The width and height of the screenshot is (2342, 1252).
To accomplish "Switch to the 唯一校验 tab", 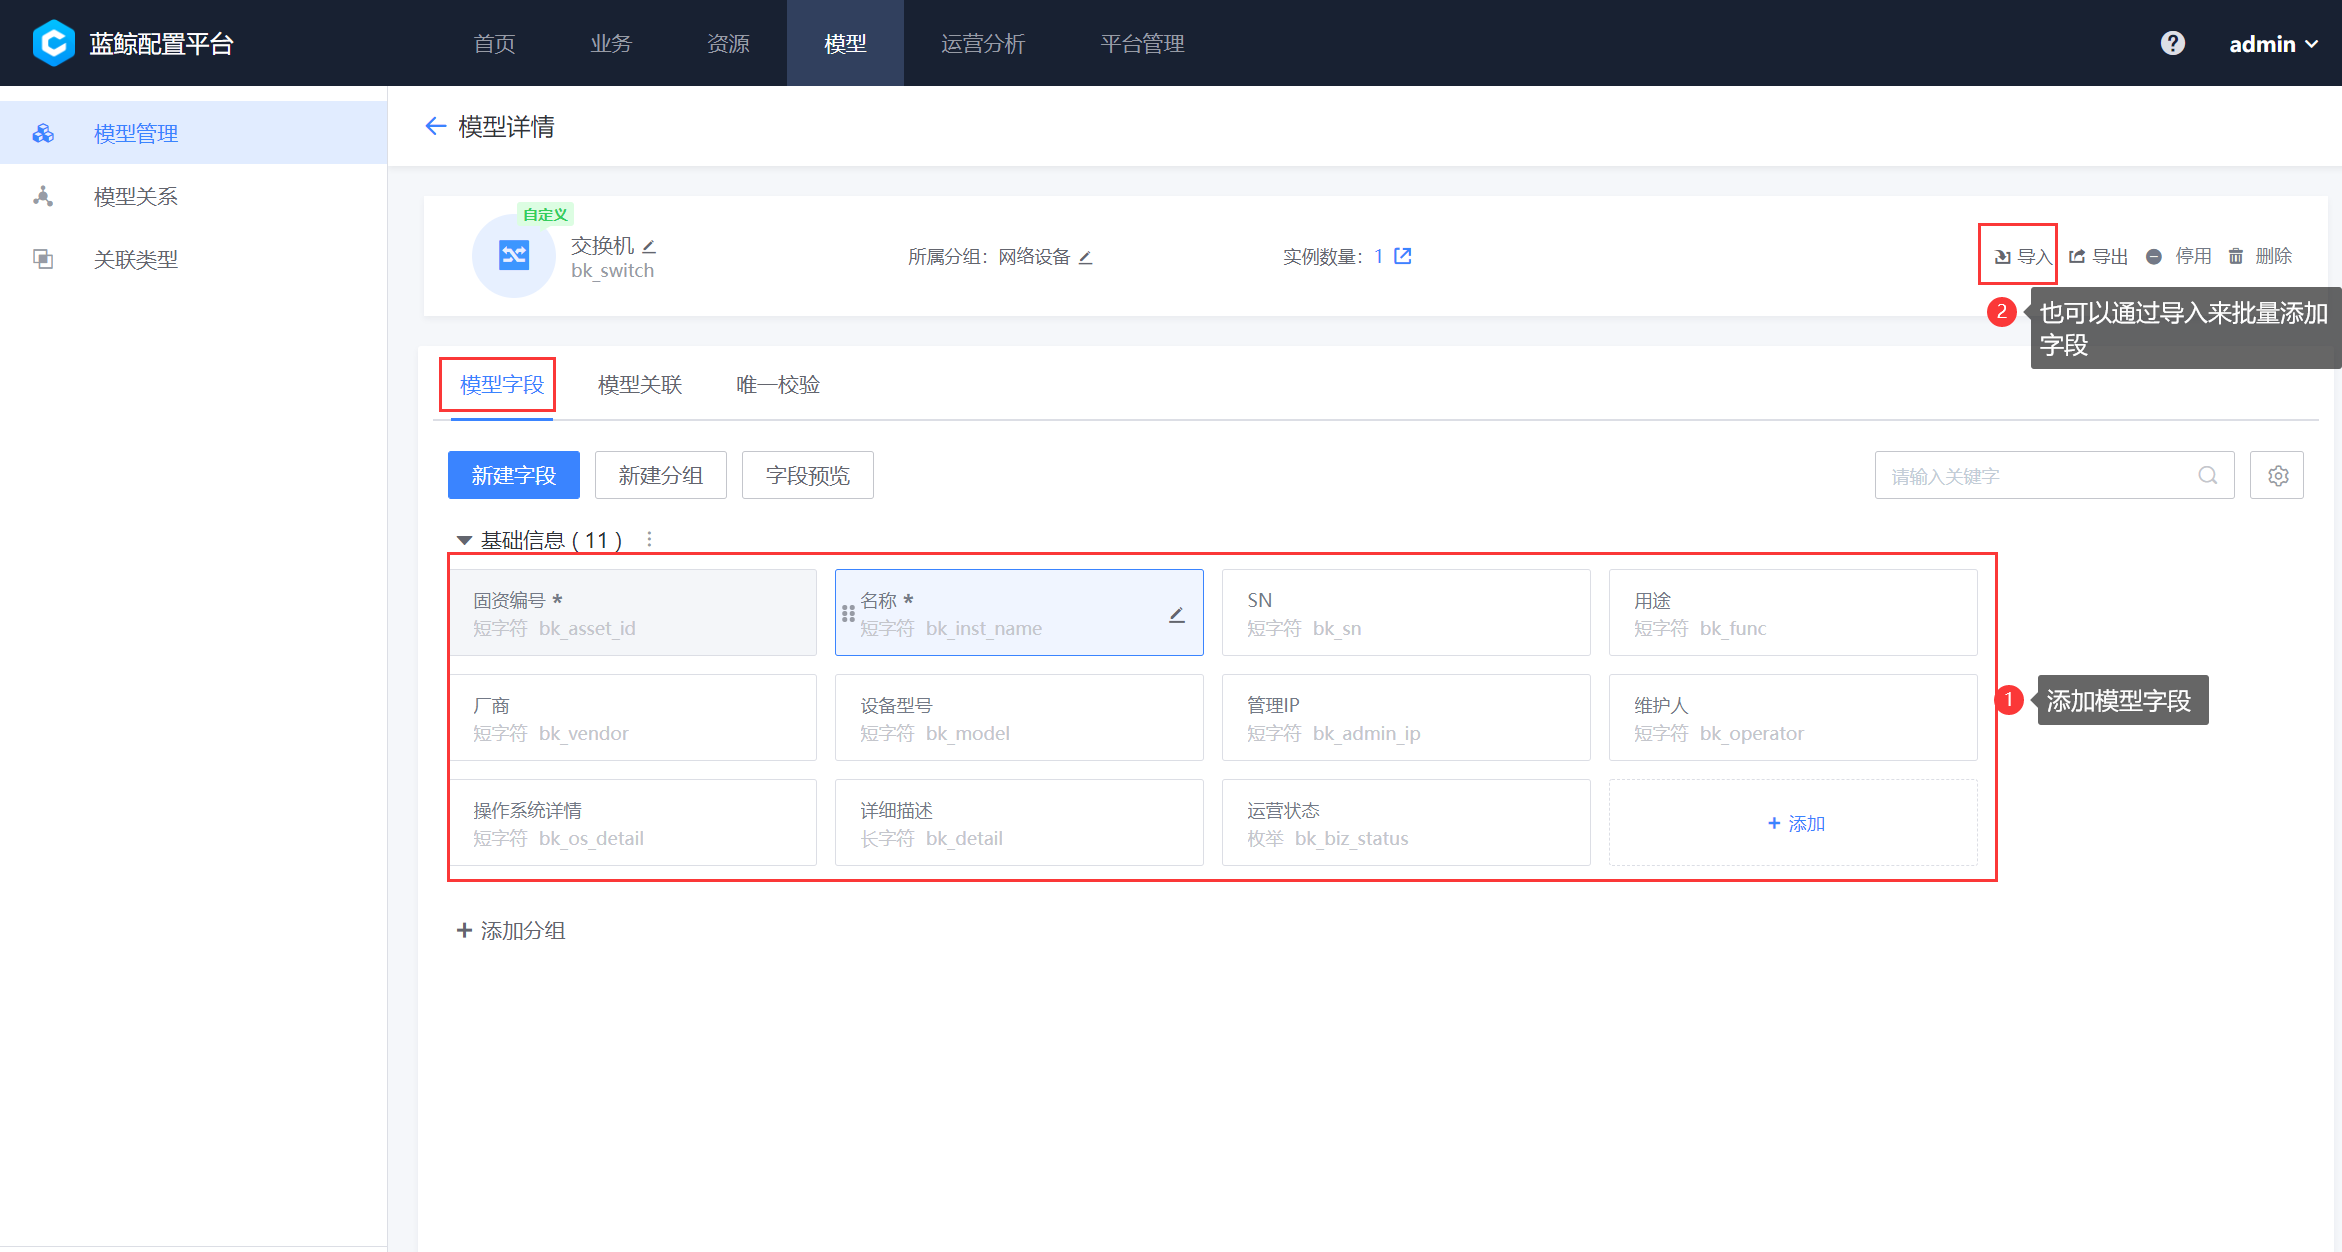I will 778,385.
